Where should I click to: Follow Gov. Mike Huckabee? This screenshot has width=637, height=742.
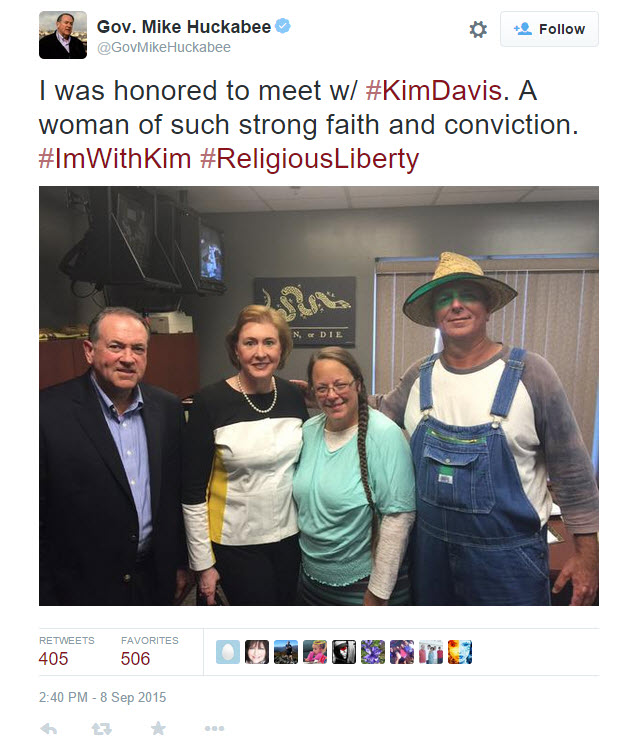(549, 29)
